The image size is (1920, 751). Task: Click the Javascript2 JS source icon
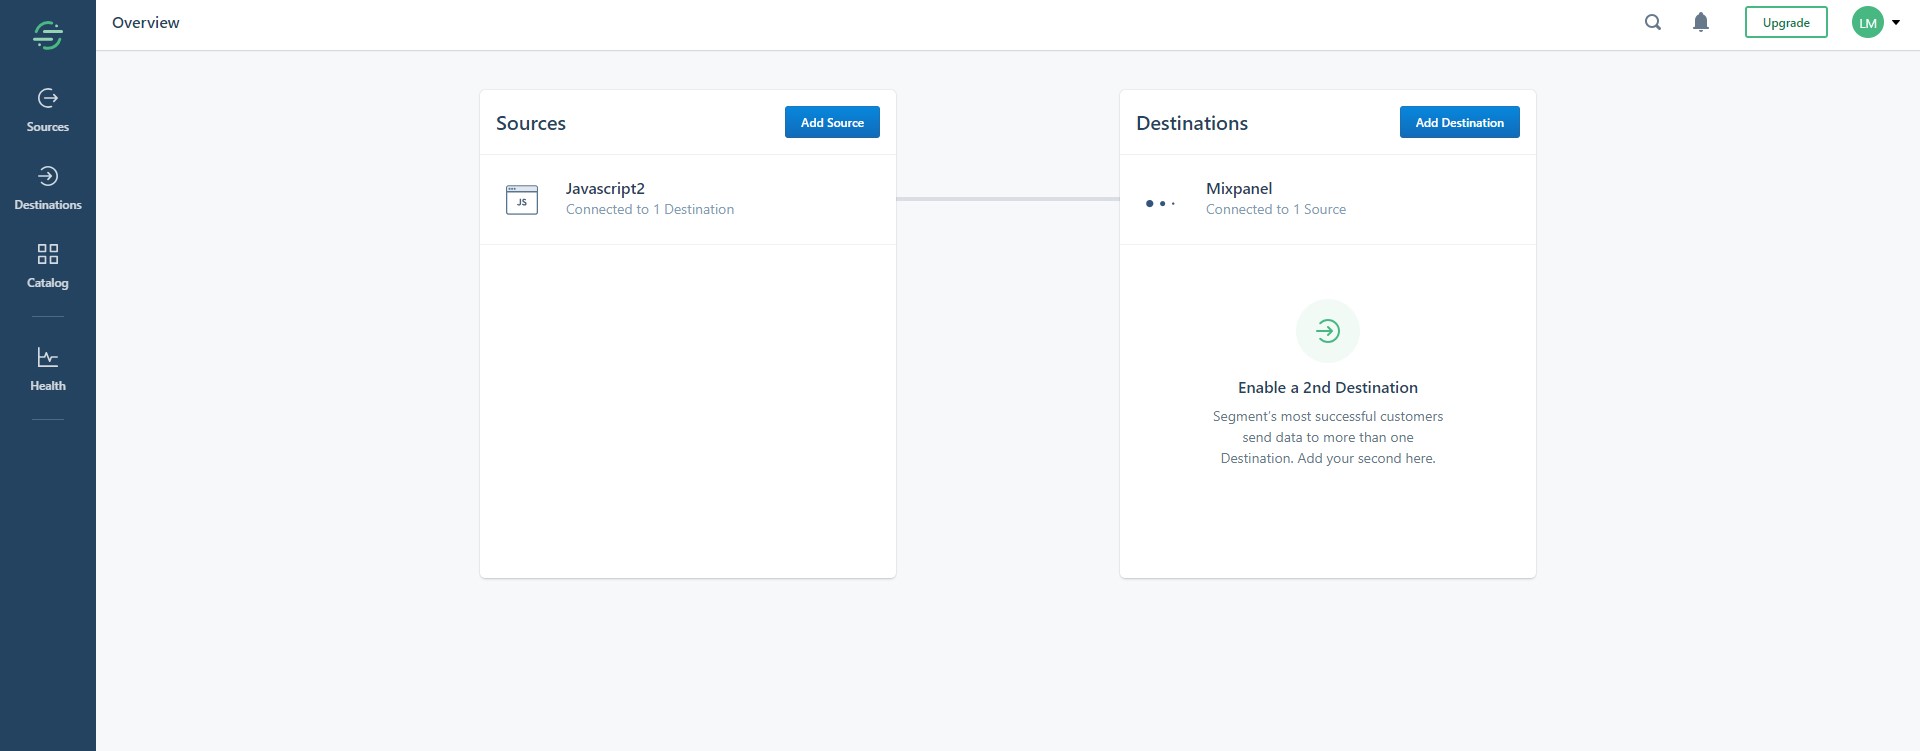click(522, 200)
